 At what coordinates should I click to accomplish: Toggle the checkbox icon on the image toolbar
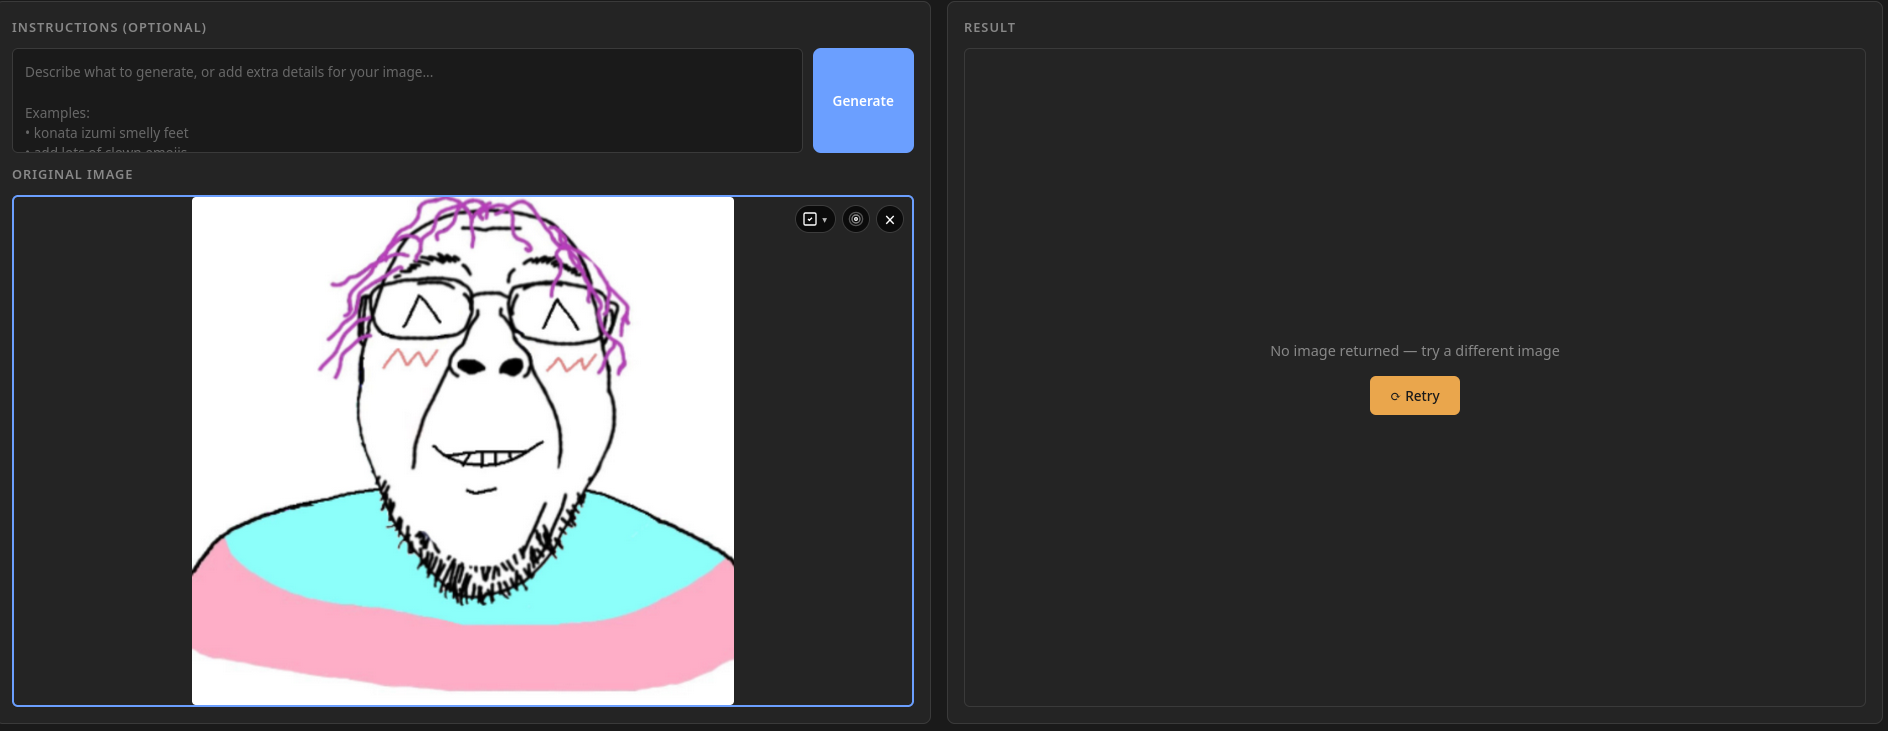pos(809,219)
